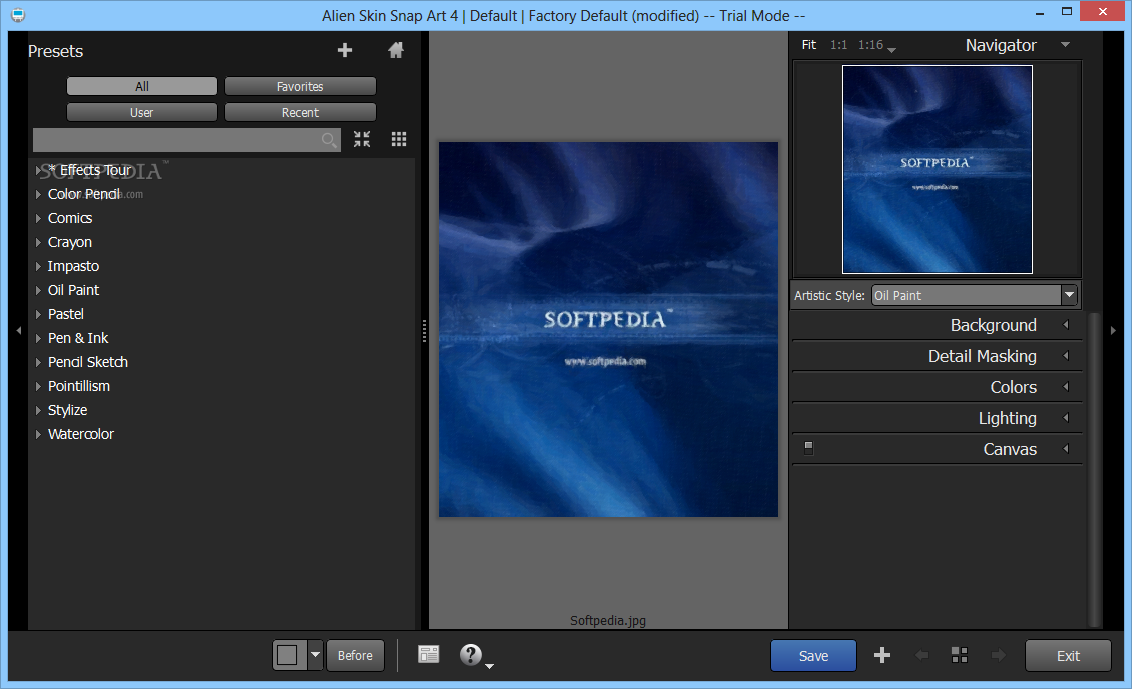Hide the right panel with edge arrow

1113,331
